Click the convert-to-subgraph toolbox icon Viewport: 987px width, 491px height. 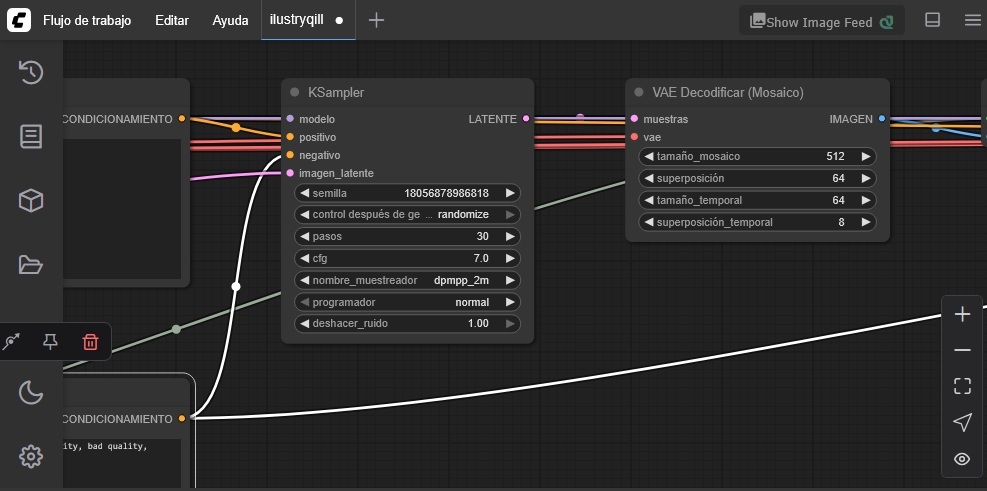(x=11, y=342)
